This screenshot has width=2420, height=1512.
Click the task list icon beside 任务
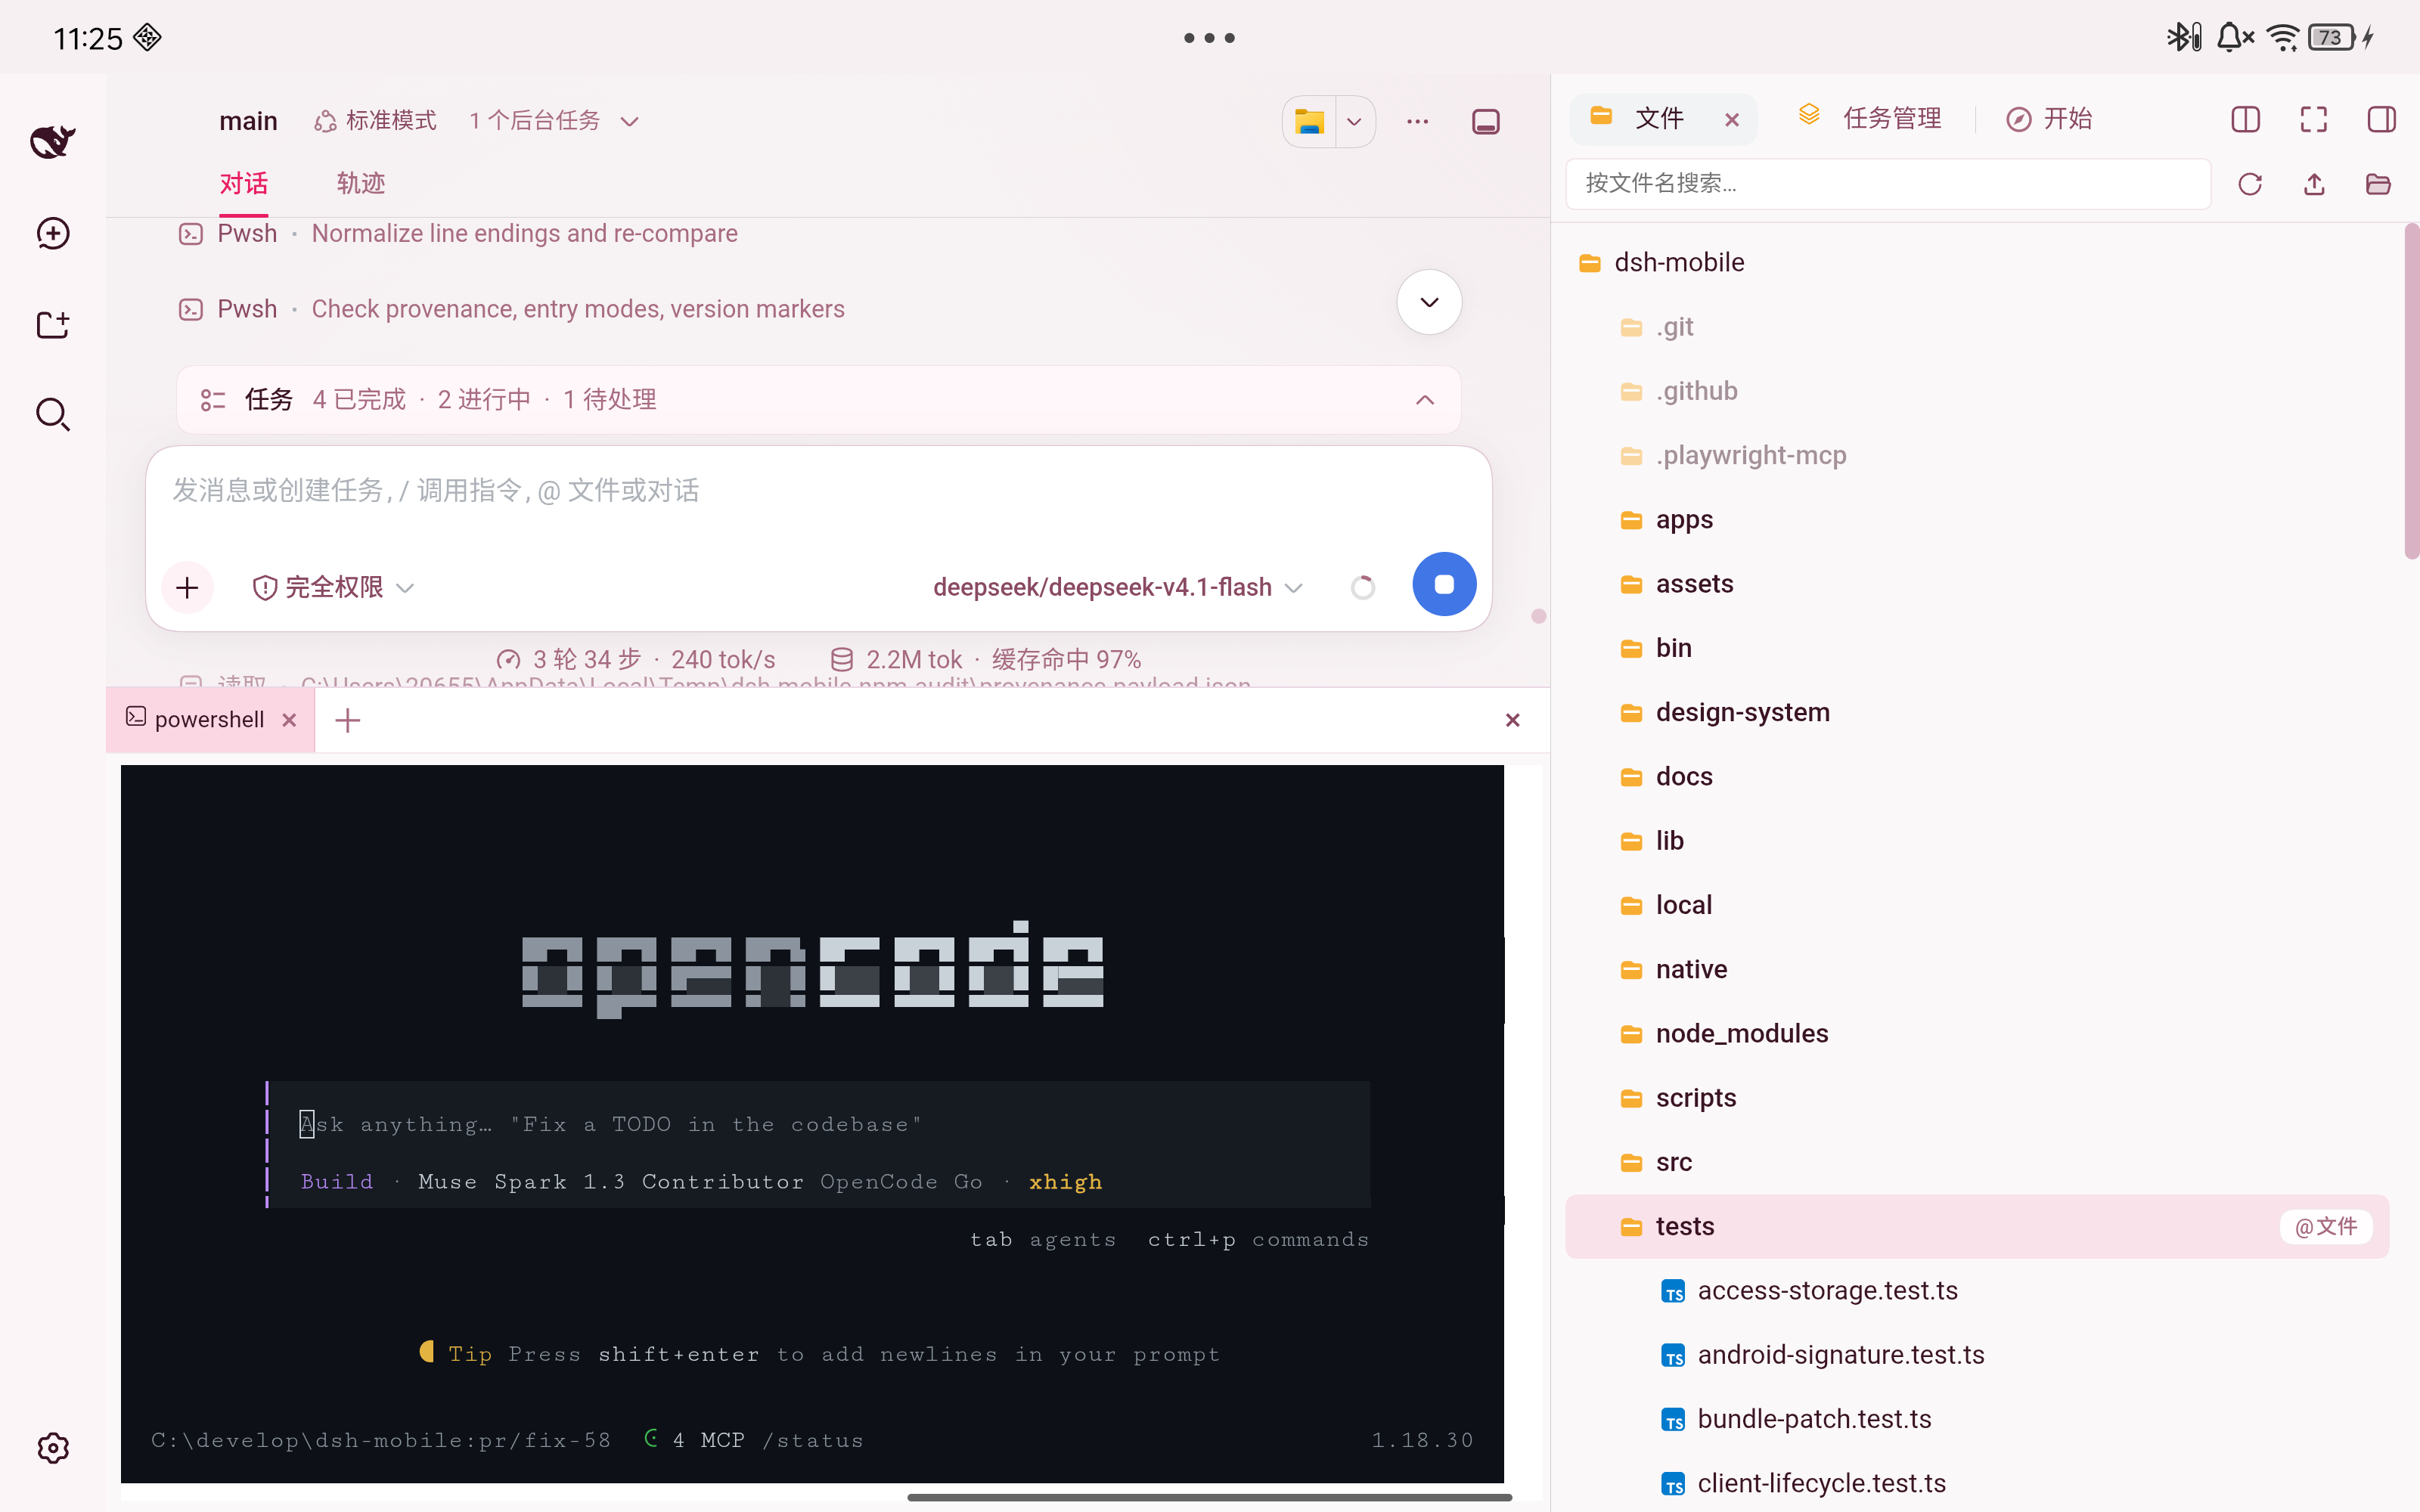click(x=212, y=400)
